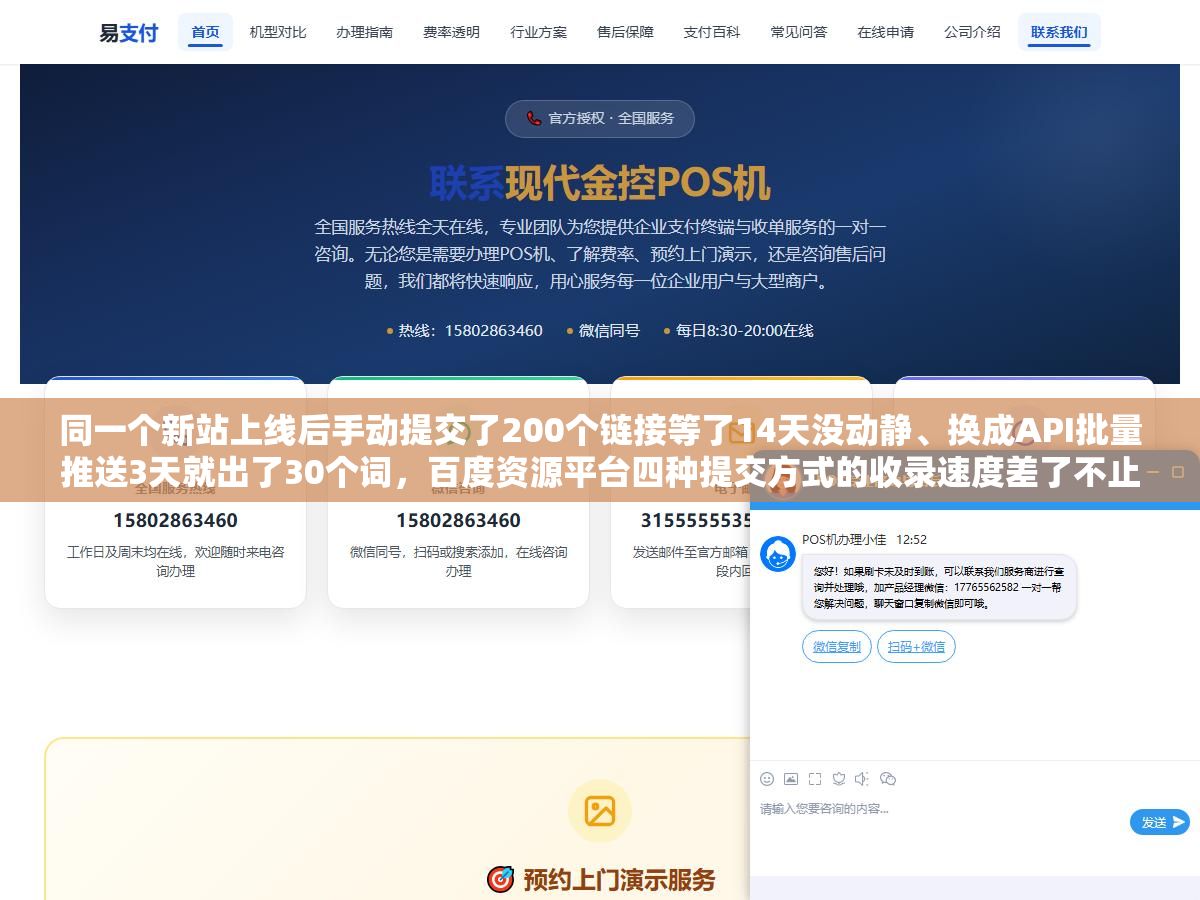The width and height of the screenshot is (1200, 900).
Task: Open the 支付百科 nav item
Action: click(712, 32)
